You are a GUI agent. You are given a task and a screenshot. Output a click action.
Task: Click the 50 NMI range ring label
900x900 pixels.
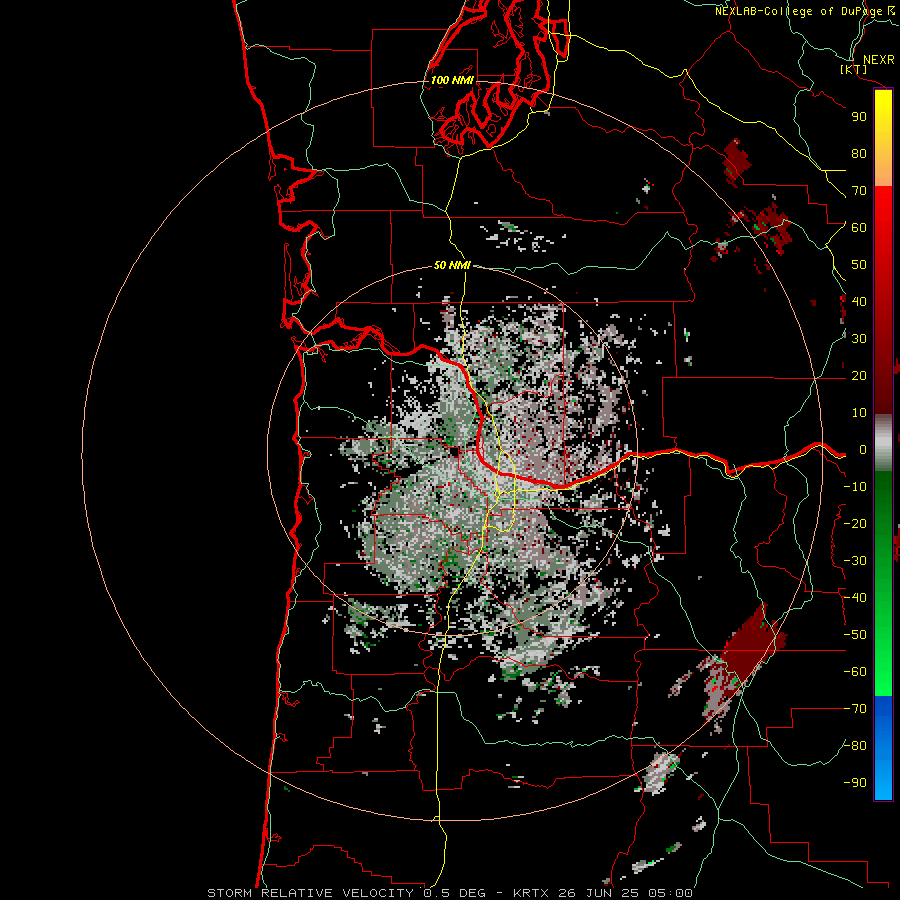coord(452,265)
